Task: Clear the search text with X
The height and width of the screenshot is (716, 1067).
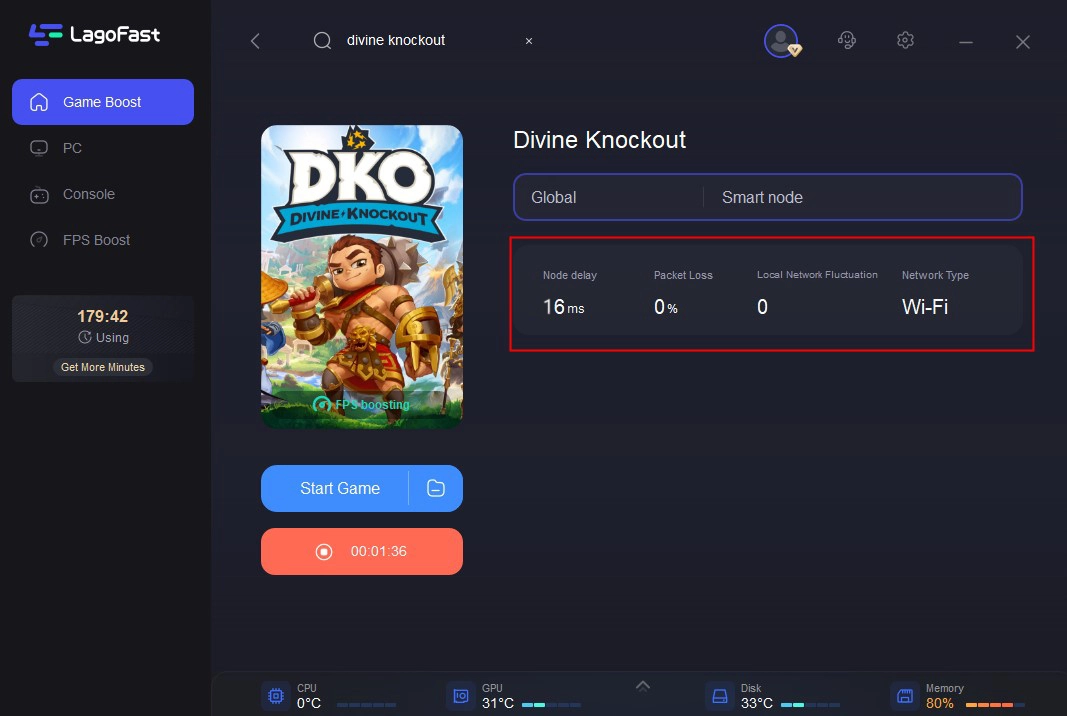Action: tap(529, 41)
